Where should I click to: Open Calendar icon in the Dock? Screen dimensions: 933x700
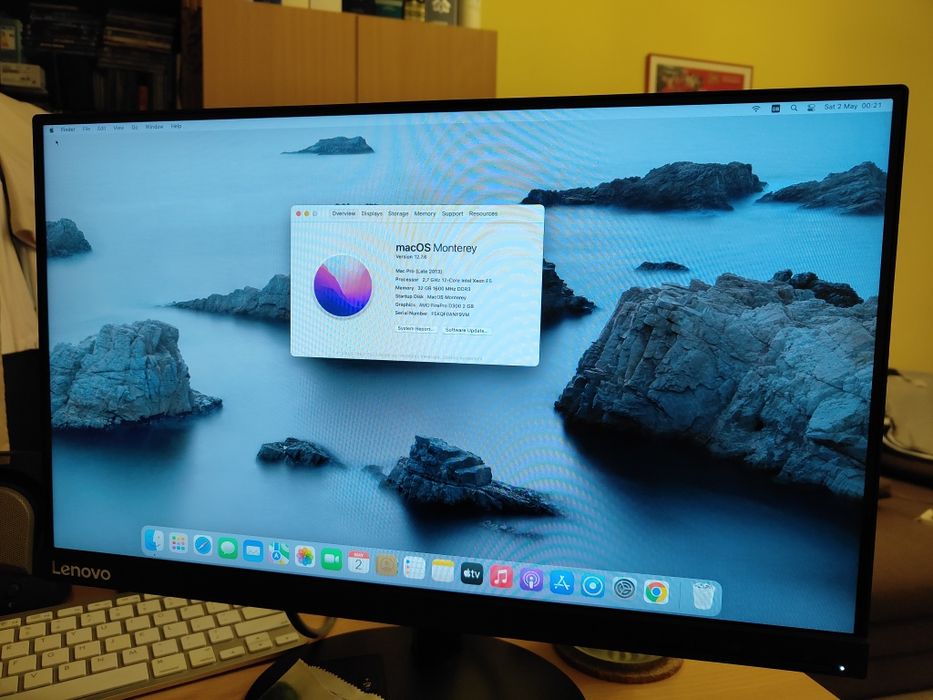click(x=358, y=562)
